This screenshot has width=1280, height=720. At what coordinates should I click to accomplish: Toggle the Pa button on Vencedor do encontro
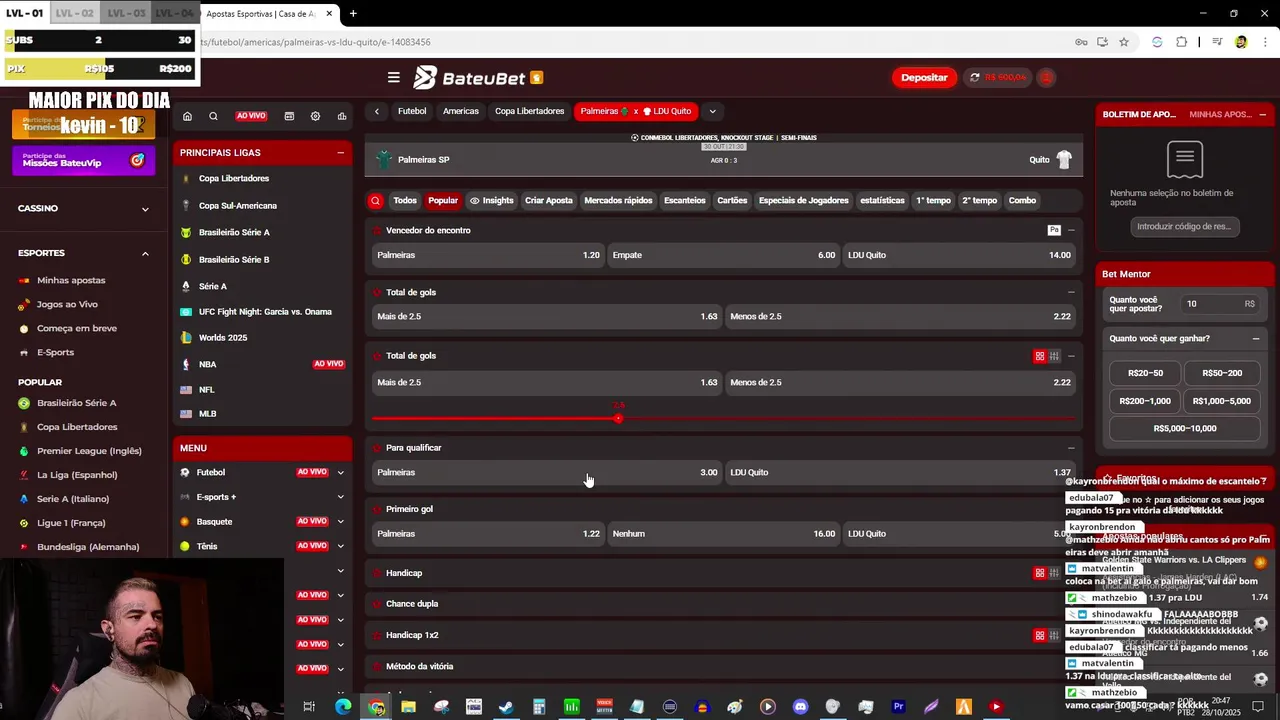(x=1054, y=230)
